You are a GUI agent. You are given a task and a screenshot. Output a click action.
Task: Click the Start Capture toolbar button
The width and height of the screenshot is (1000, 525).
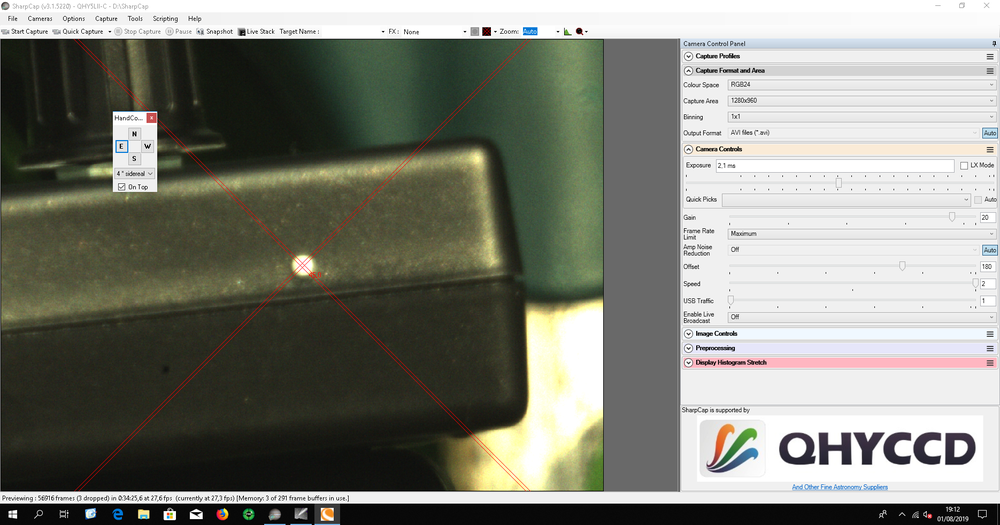pos(25,31)
